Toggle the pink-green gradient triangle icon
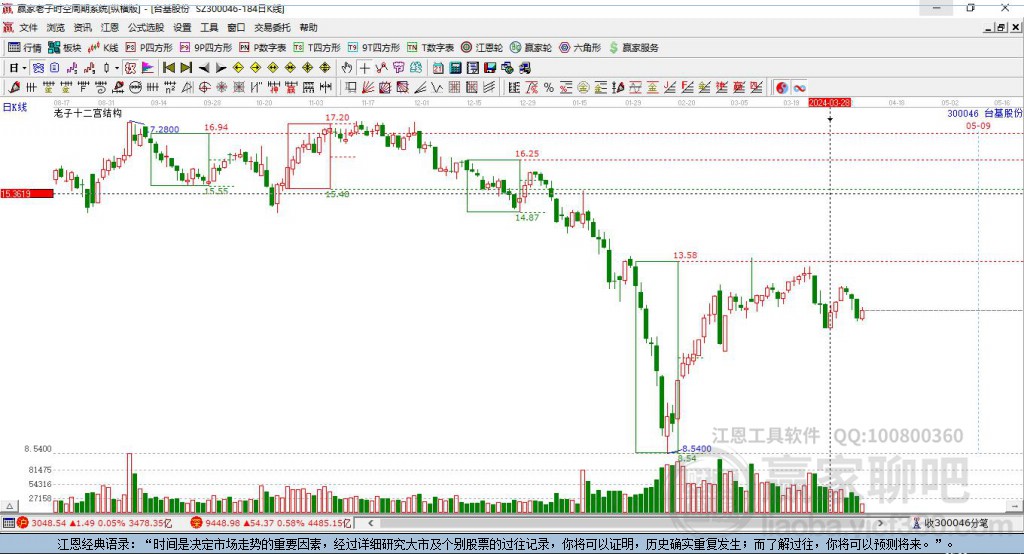 [x=148, y=68]
